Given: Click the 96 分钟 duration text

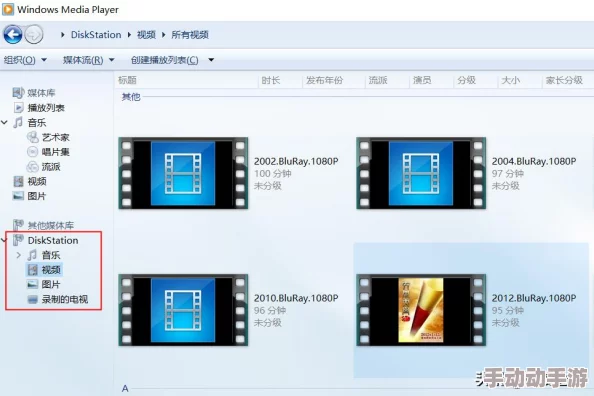Looking at the screenshot, I should tap(270, 310).
